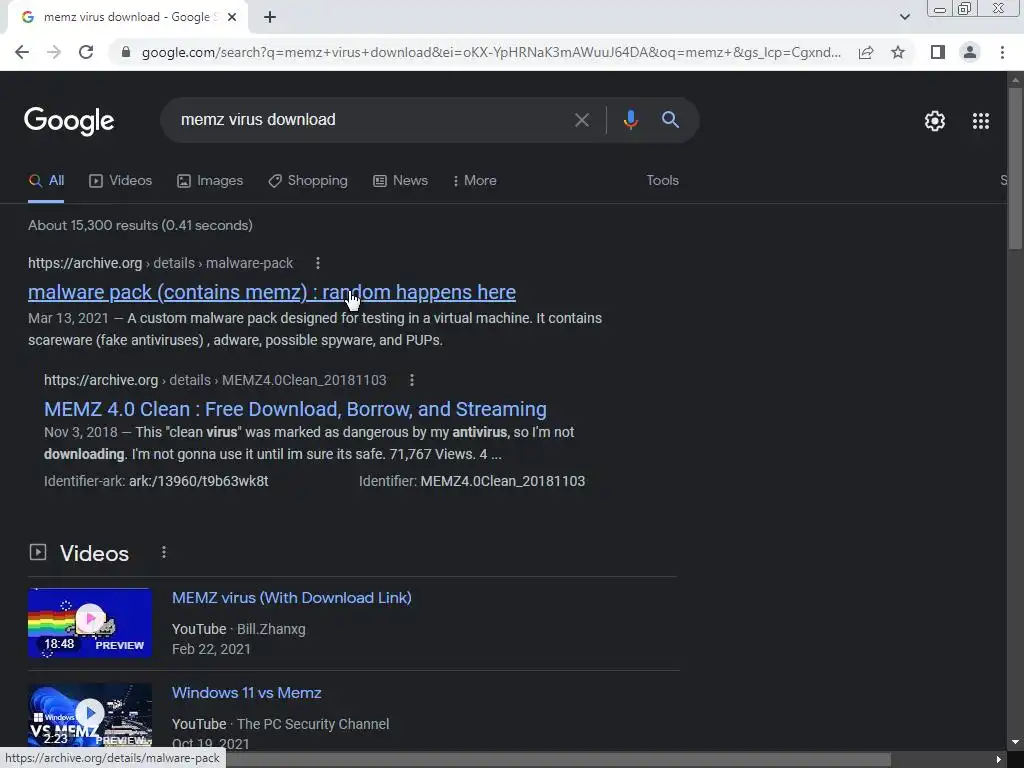Image resolution: width=1024 pixels, height=768 pixels.
Task: Click the padlock site info icon
Action: coord(126,52)
